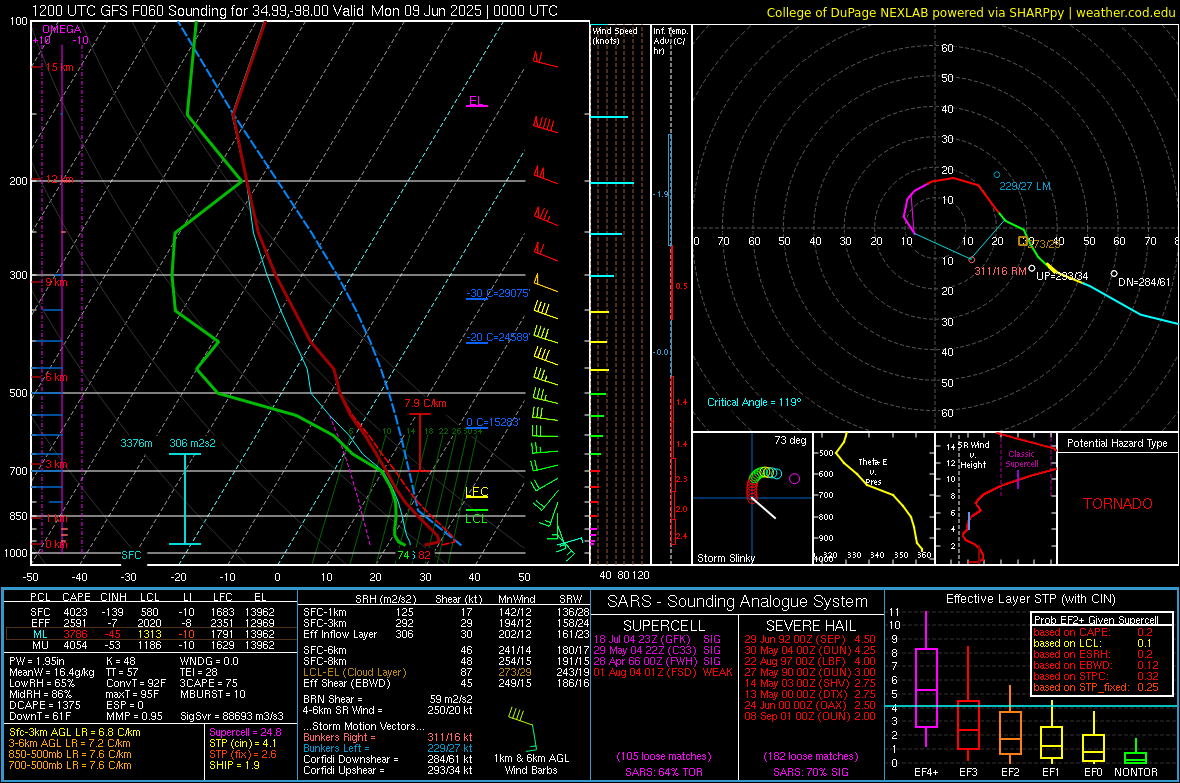Click the 306 m2s2 effective inflow label
The height and width of the screenshot is (783, 1180).
tap(192, 443)
